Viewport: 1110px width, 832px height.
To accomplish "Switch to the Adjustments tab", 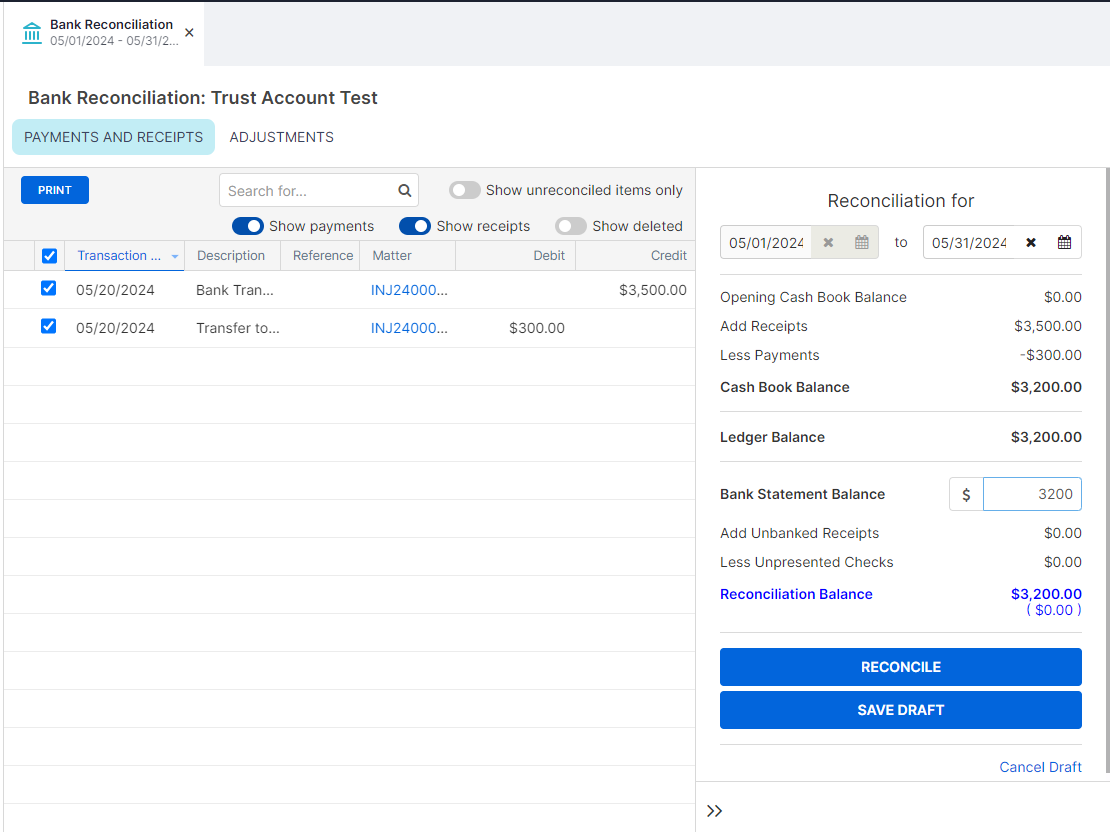I will (x=281, y=137).
